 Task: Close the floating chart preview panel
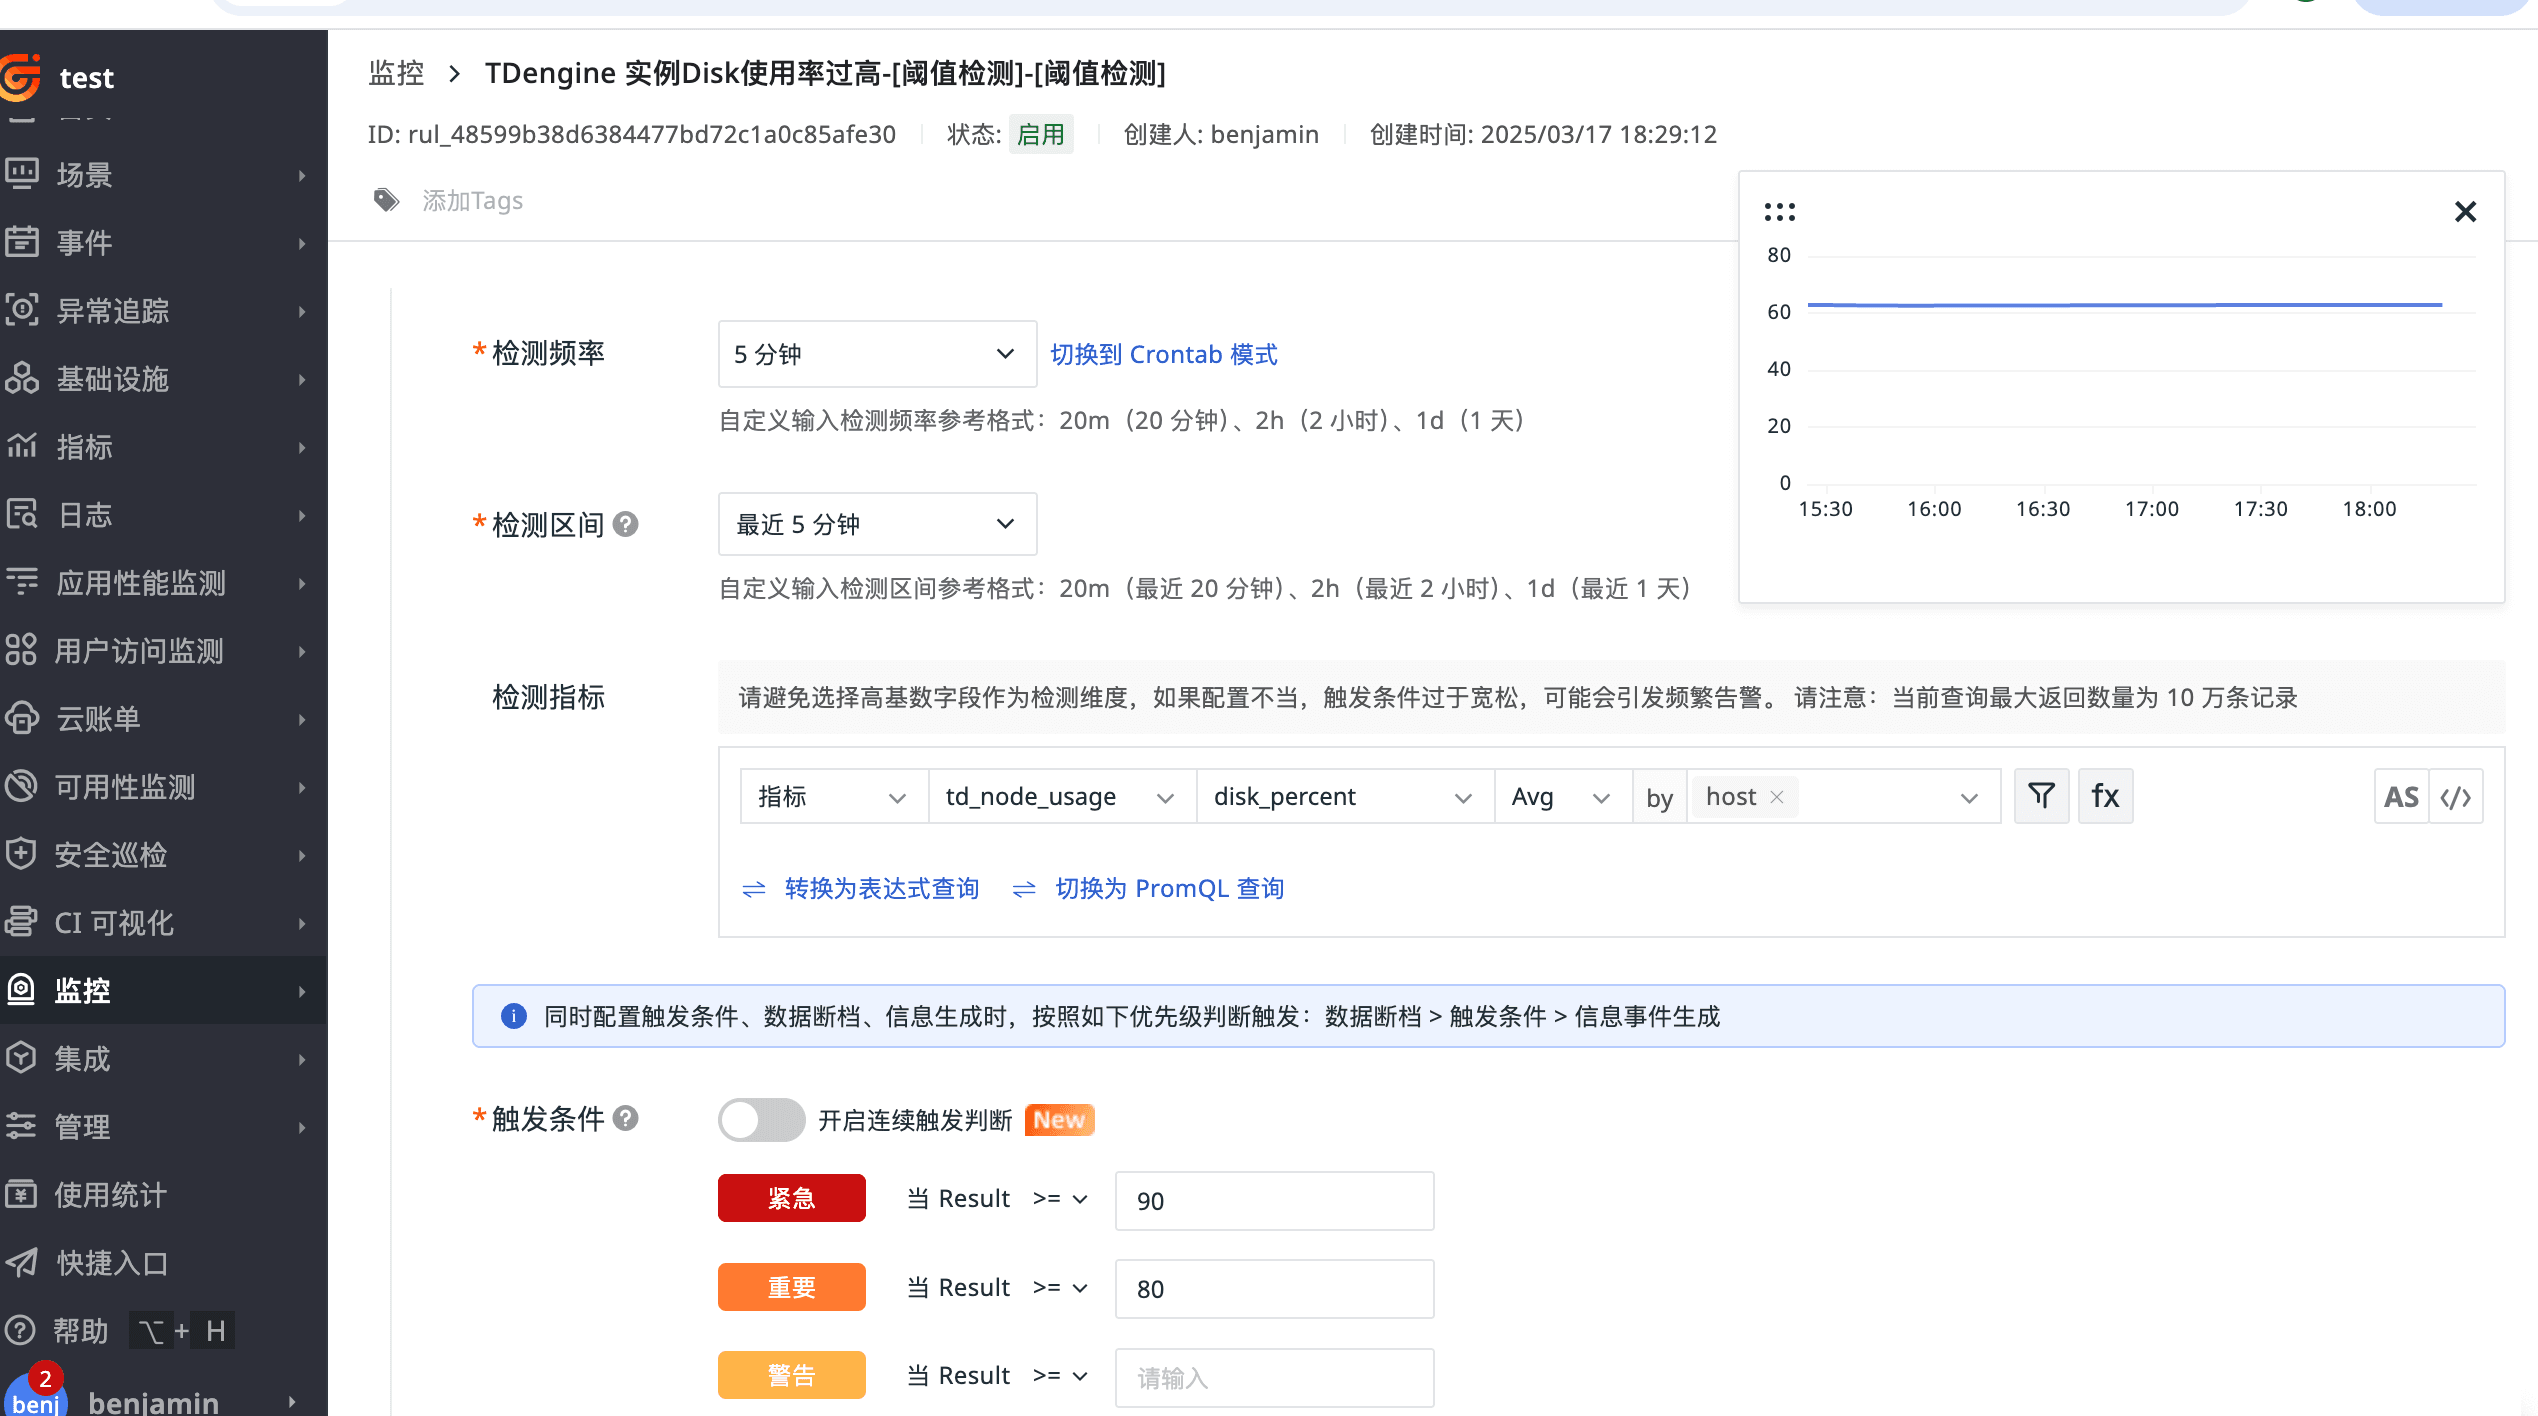click(2465, 212)
